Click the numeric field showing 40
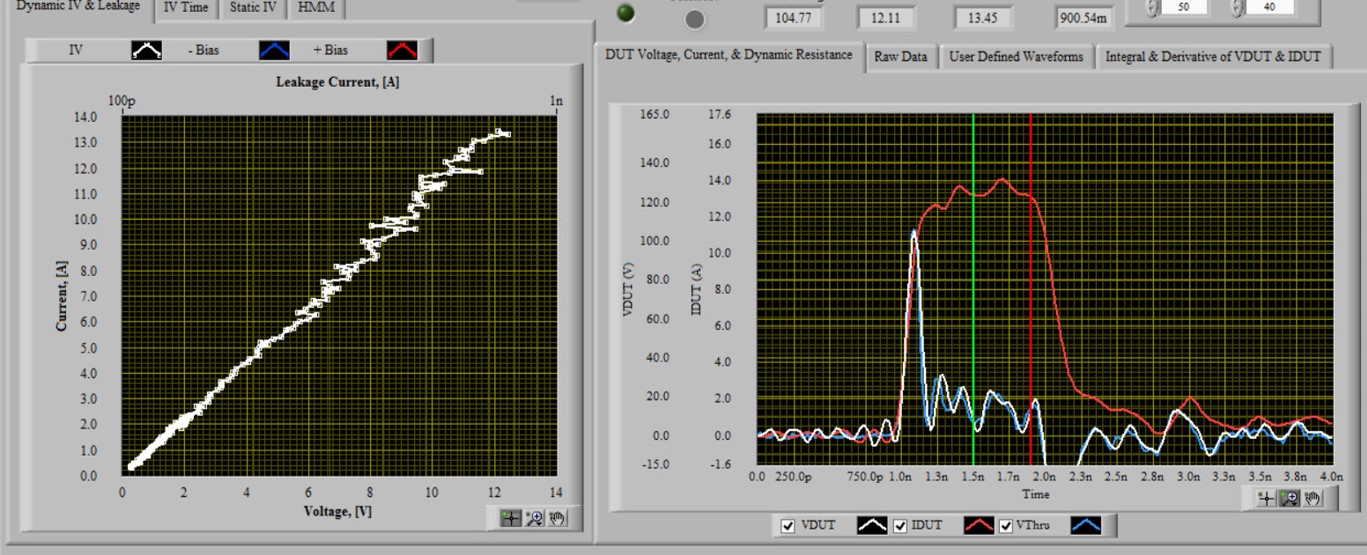This screenshot has height=555, width=1367. click(1270, 7)
